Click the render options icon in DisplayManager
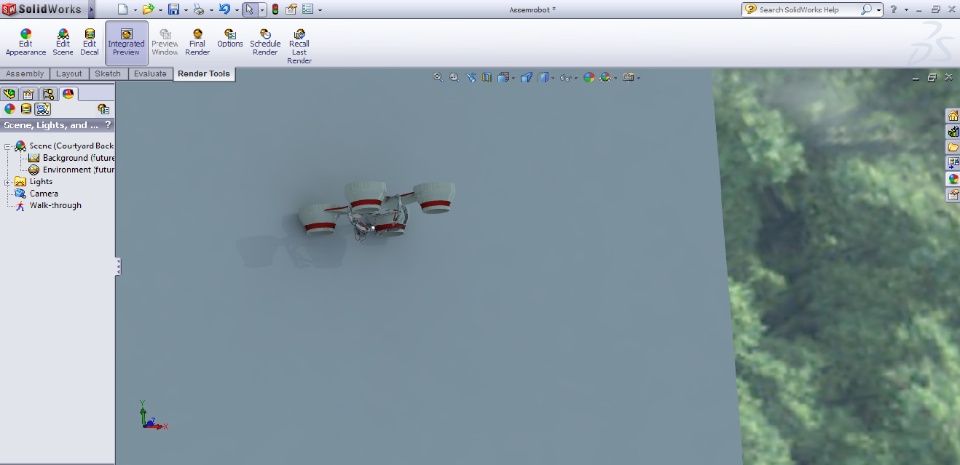Screen dimensions: 960x465 click(x=103, y=109)
